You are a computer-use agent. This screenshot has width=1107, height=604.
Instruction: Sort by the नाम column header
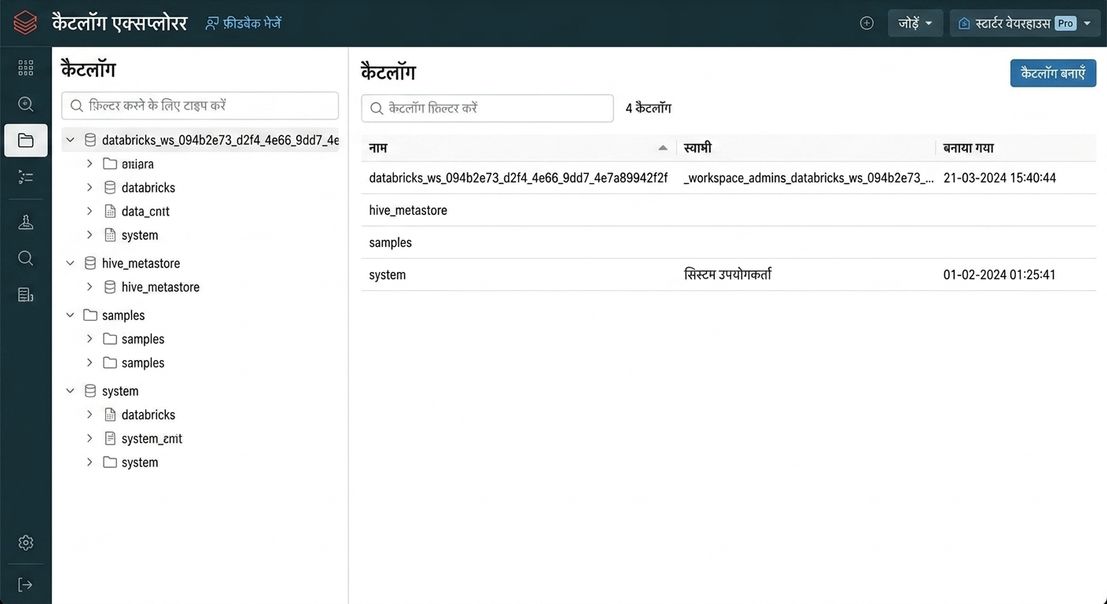point(378,148)
